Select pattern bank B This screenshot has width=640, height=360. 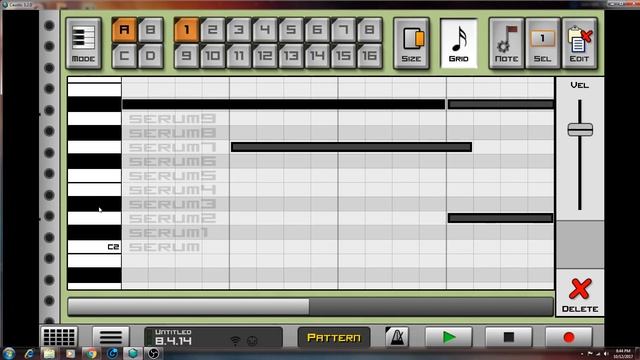(x=151, y=30)
